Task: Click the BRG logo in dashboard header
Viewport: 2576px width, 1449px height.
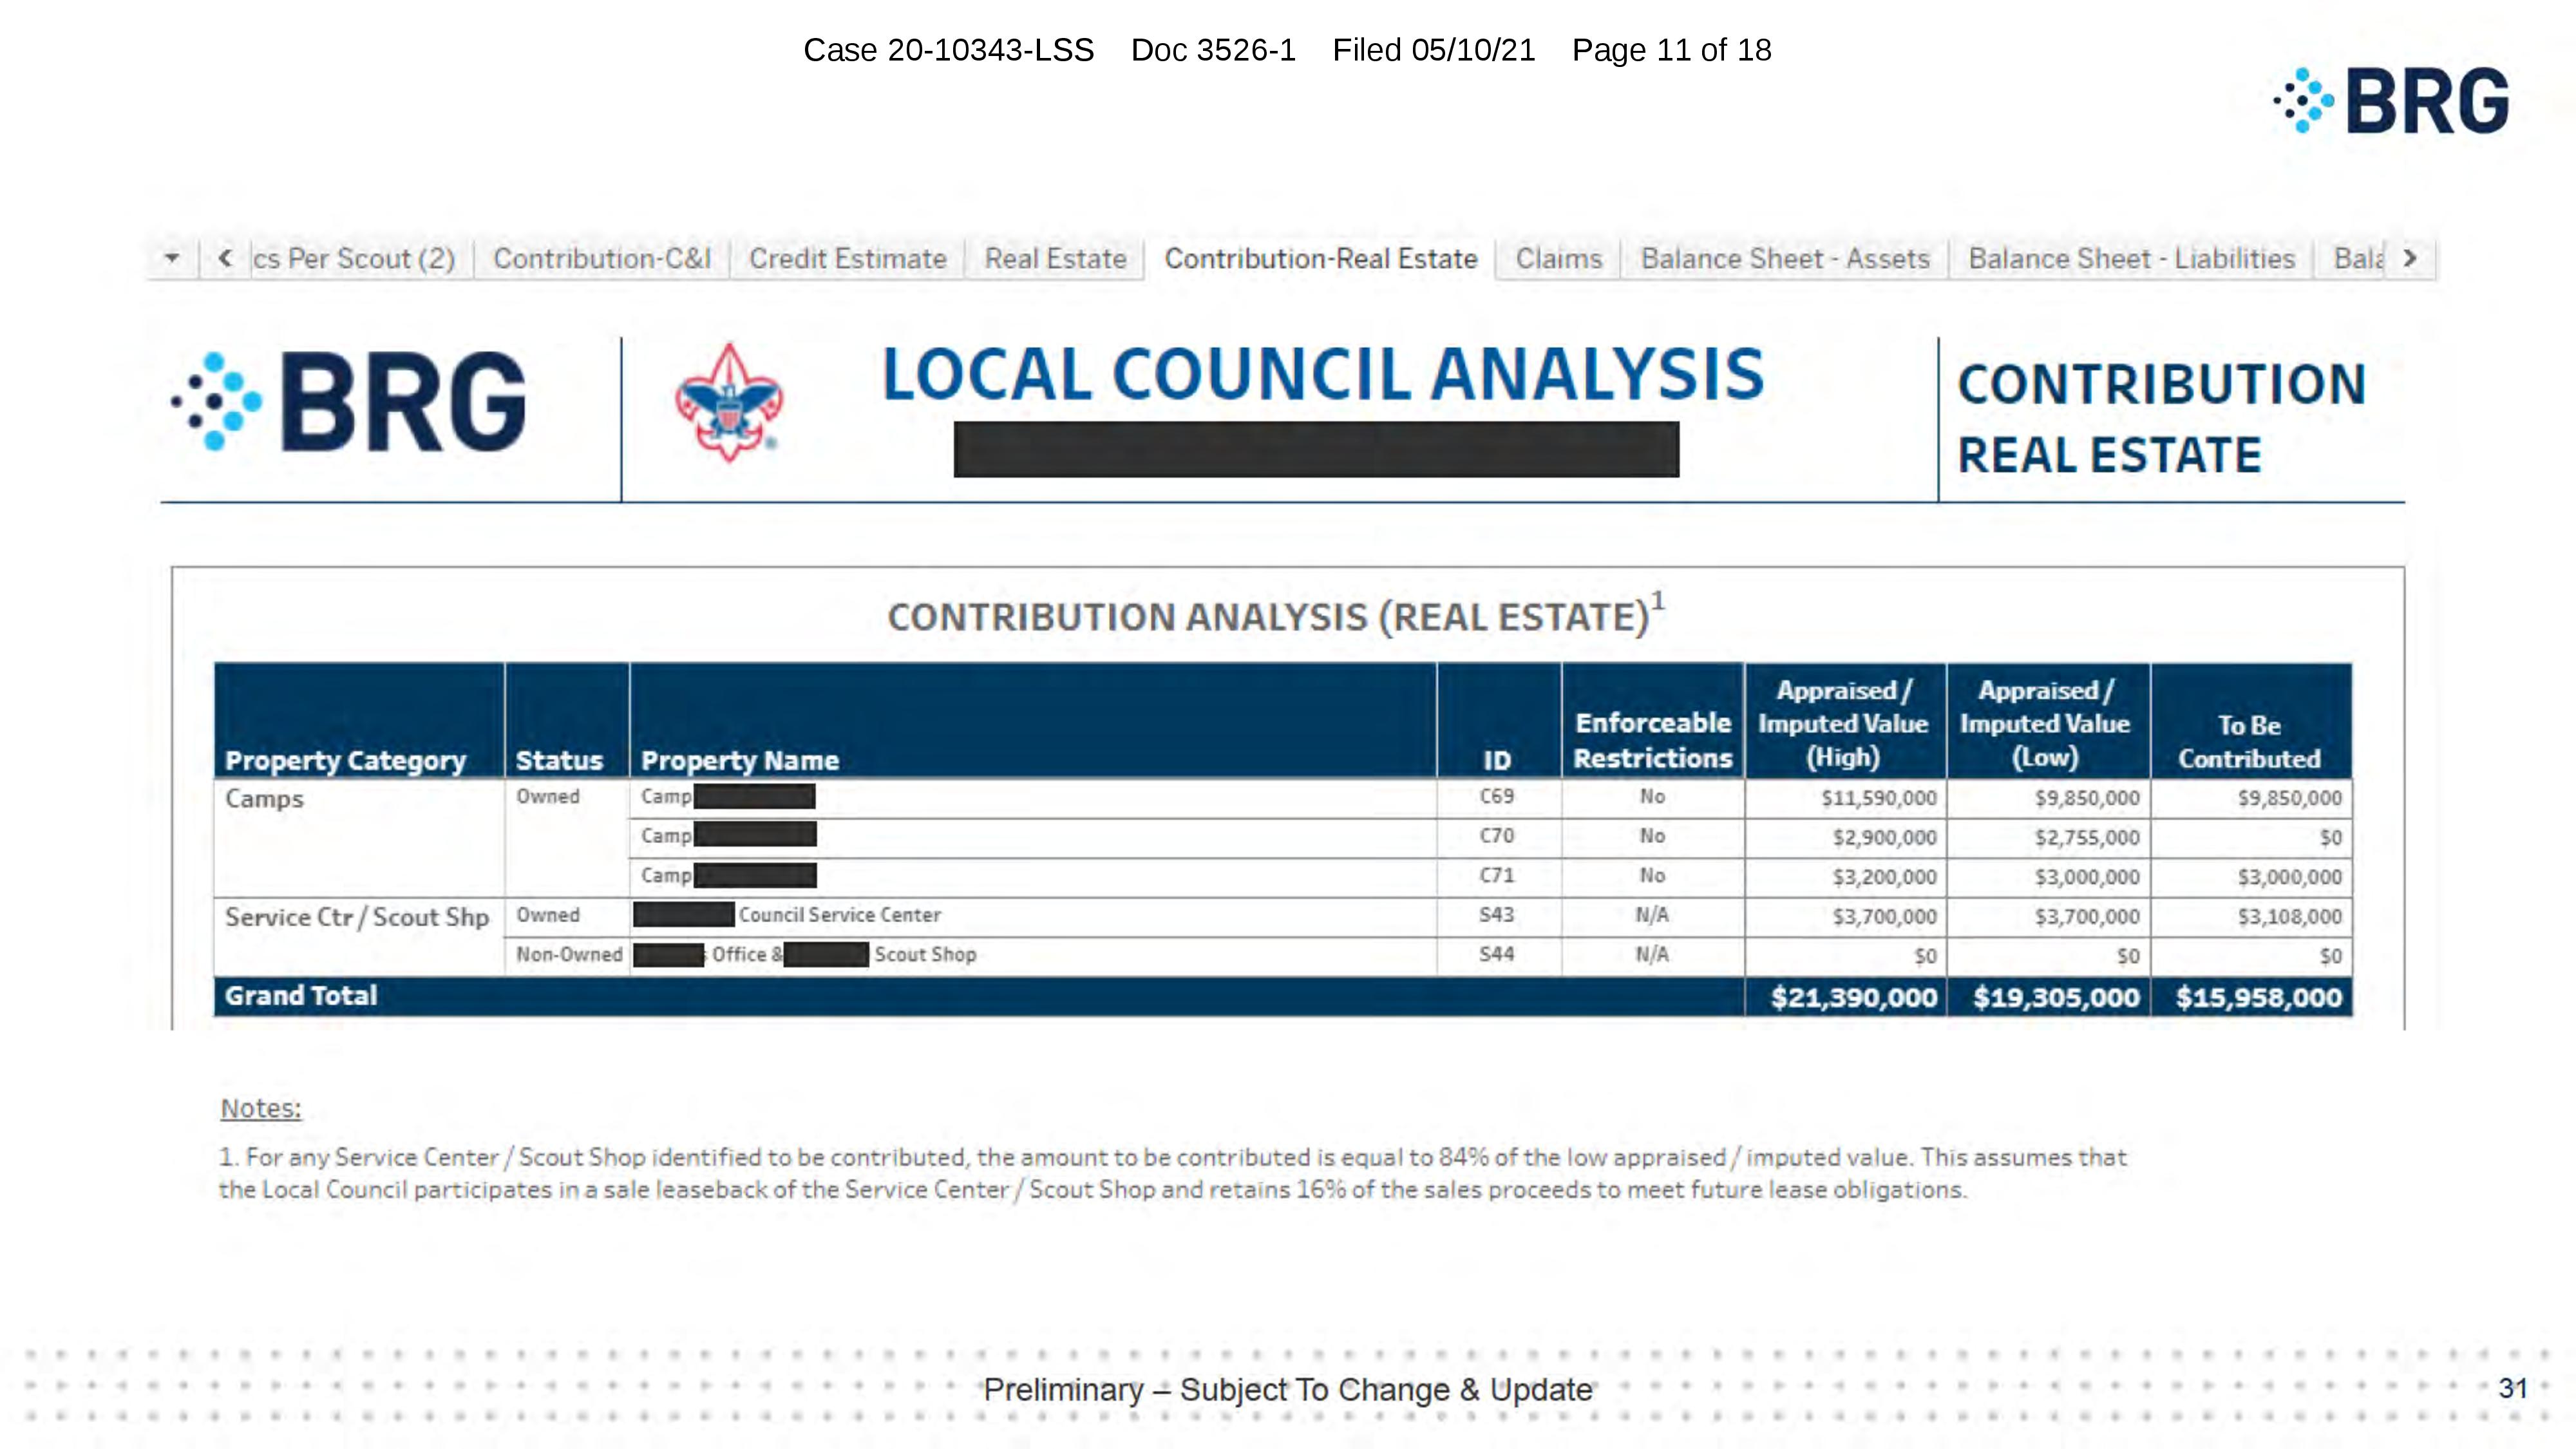Action: tap(348, 401)
